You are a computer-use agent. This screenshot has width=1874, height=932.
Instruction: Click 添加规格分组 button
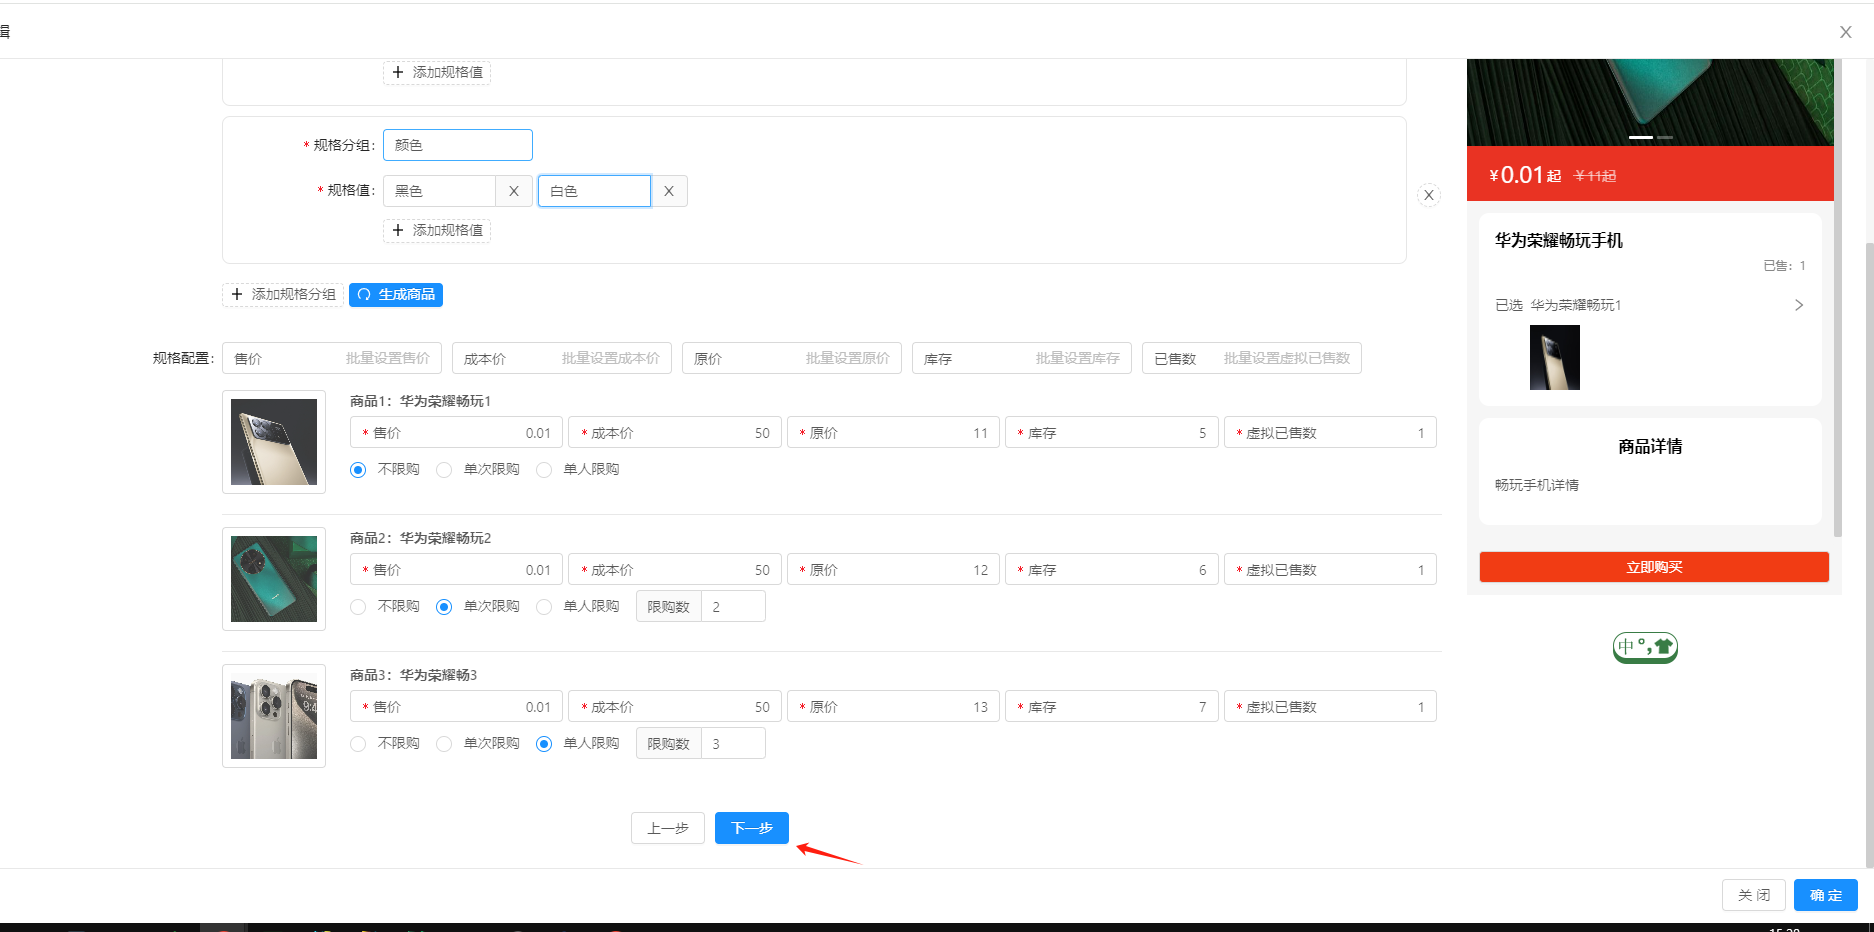coord(283,294)
